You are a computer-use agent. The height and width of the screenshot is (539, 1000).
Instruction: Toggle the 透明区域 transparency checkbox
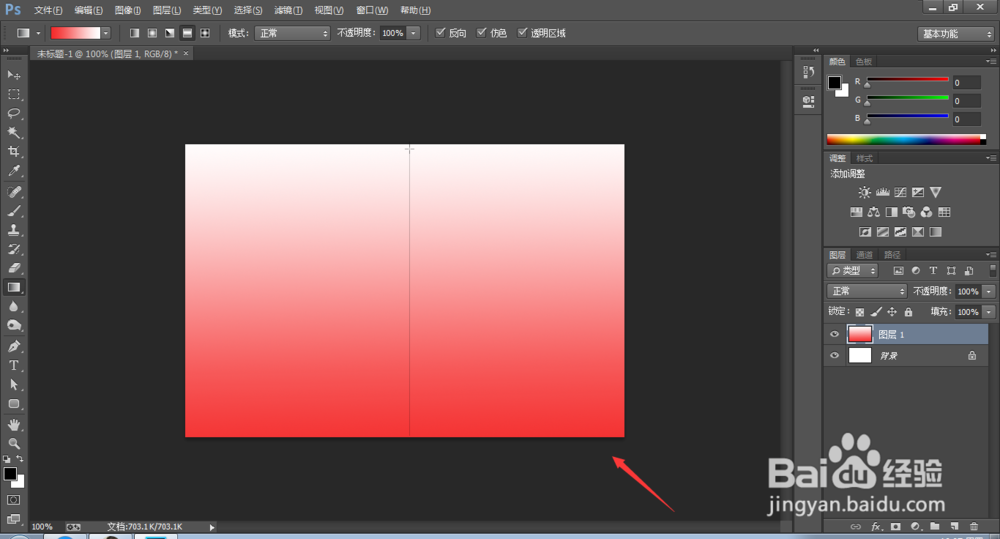[x=522, y=33]
